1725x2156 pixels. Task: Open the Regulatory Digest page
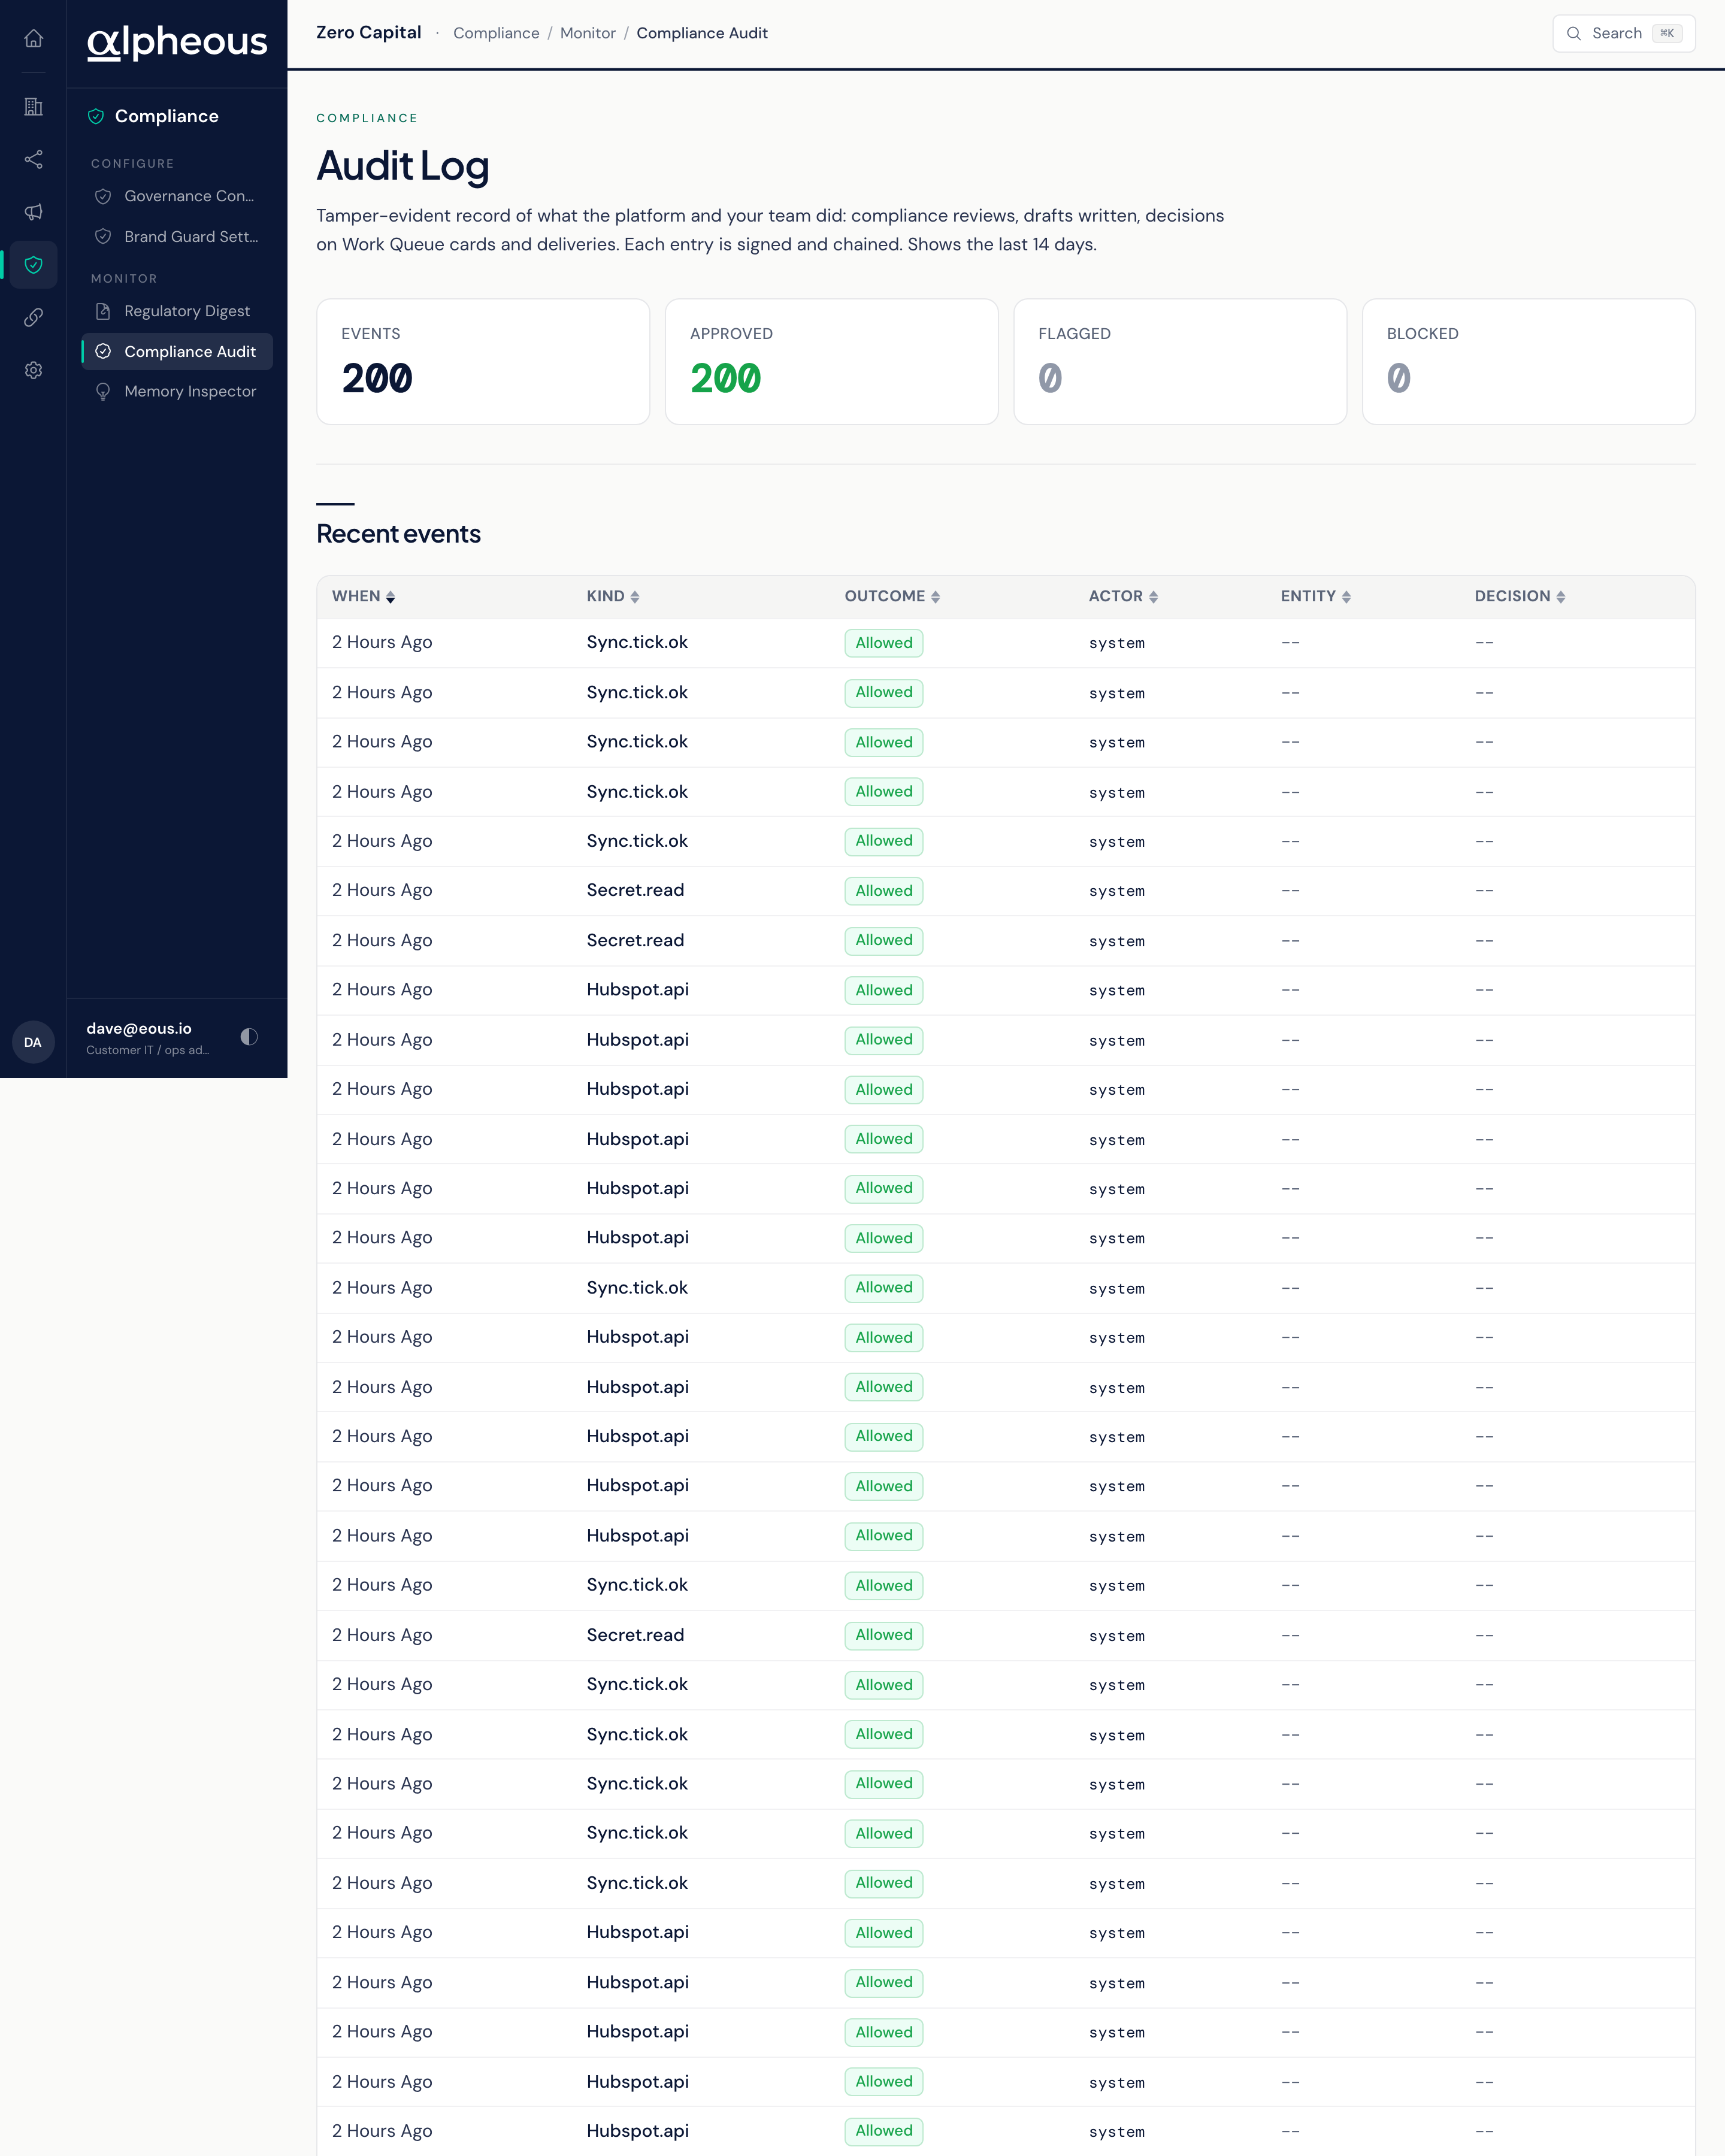[177, 311]
